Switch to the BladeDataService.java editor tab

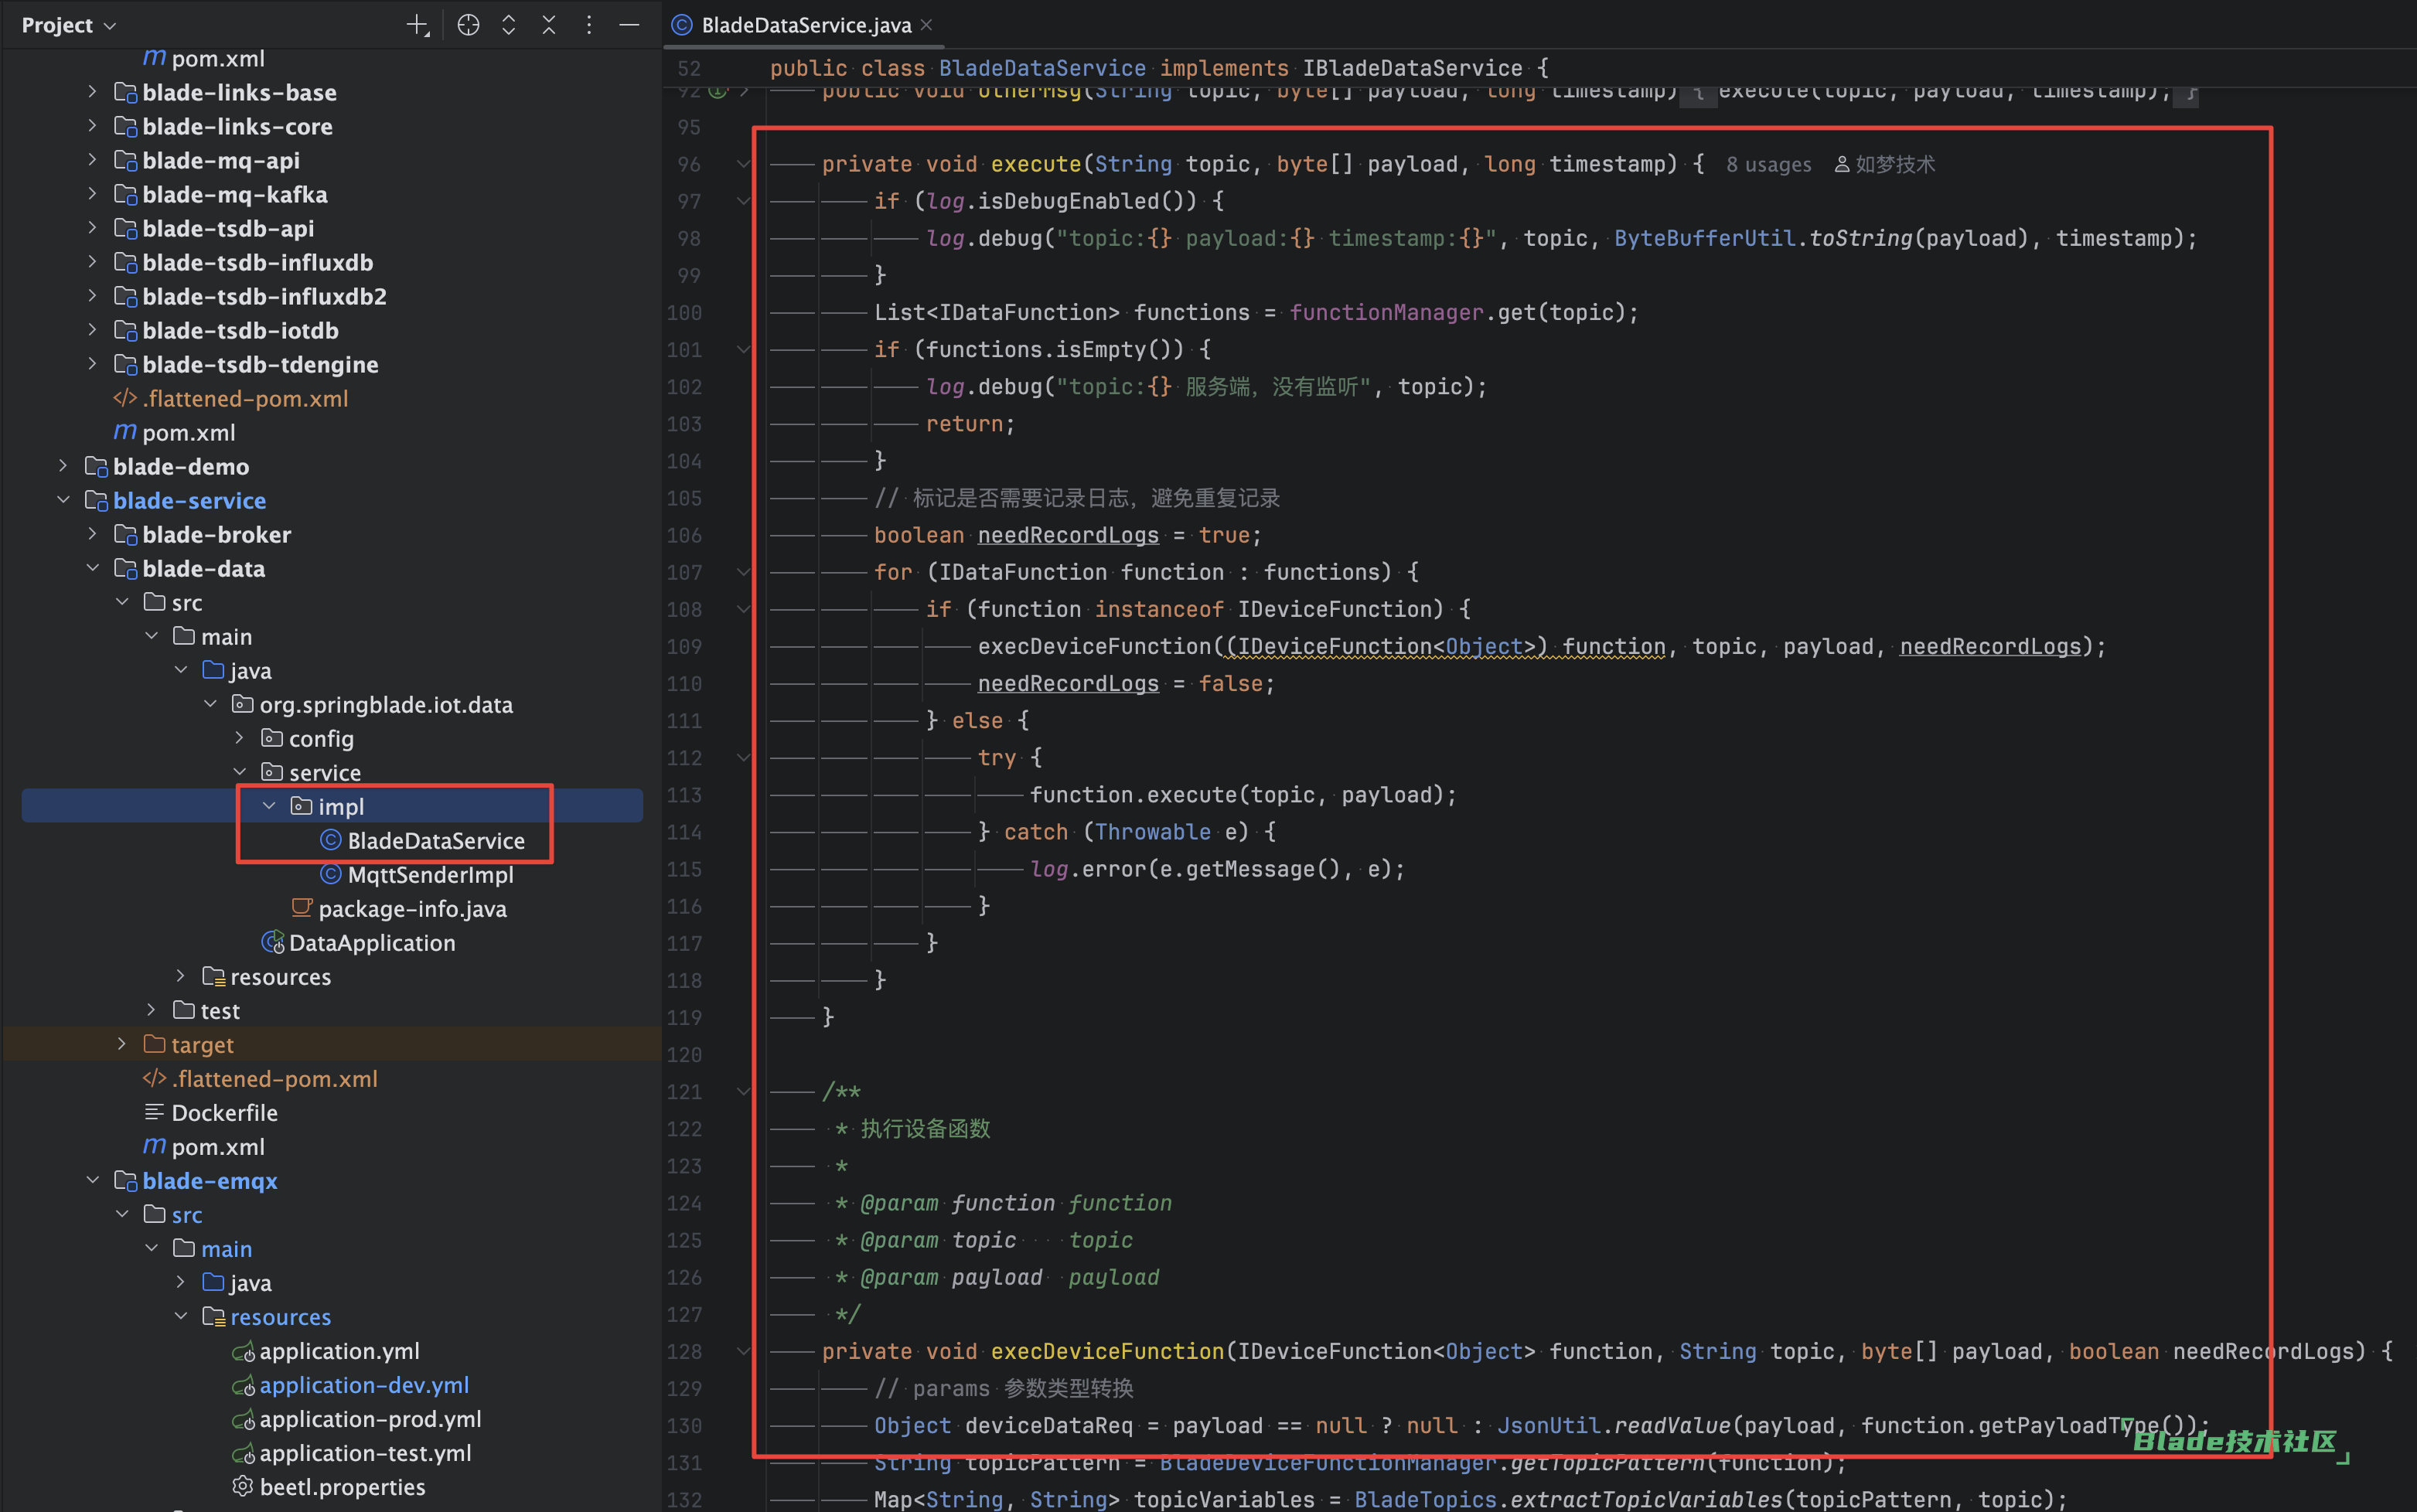tap(806, 25)
